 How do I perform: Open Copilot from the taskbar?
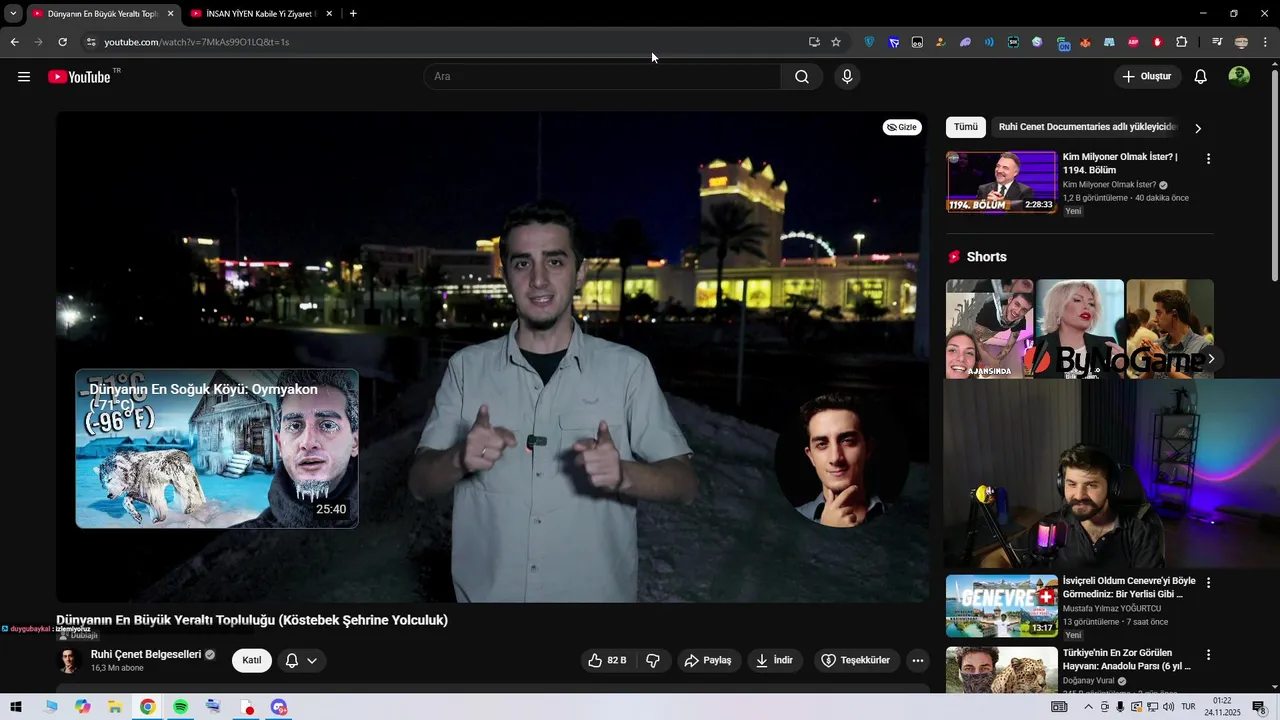[82, 707]
